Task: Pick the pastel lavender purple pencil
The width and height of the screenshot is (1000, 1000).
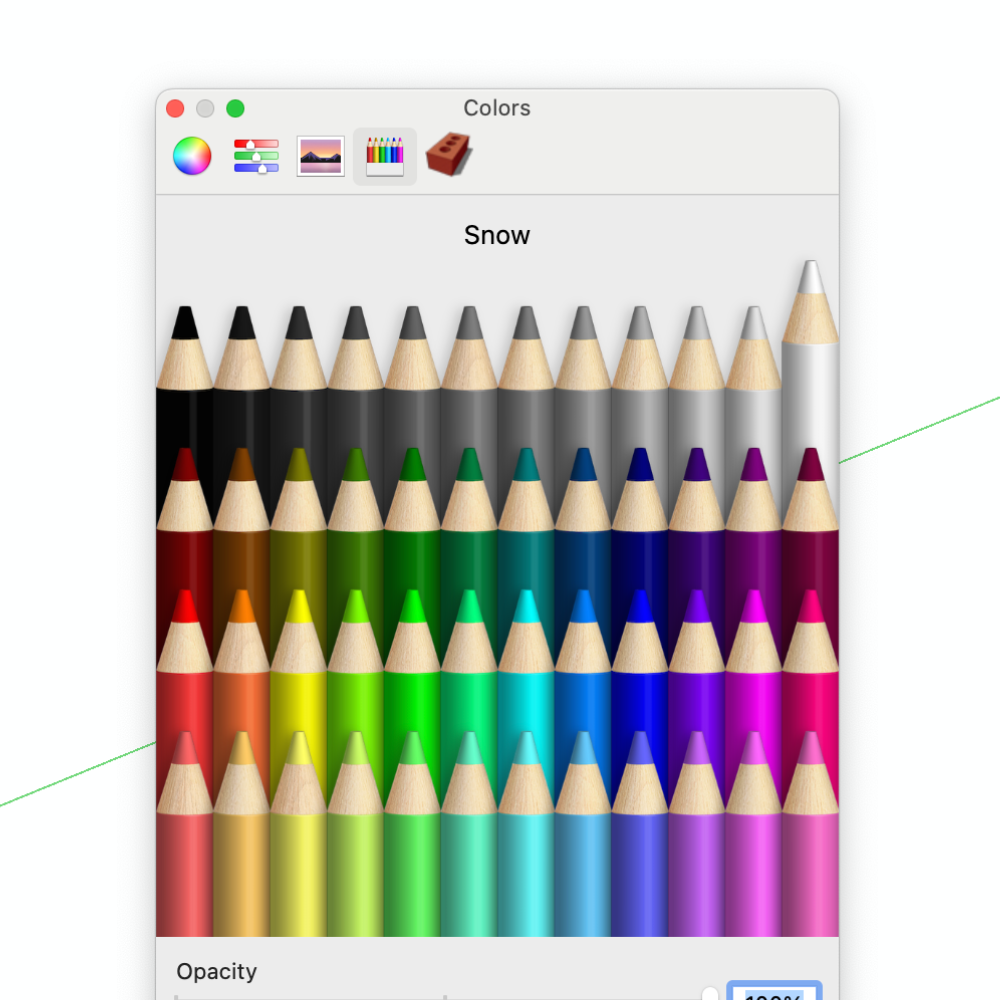Action: (696, 833)
